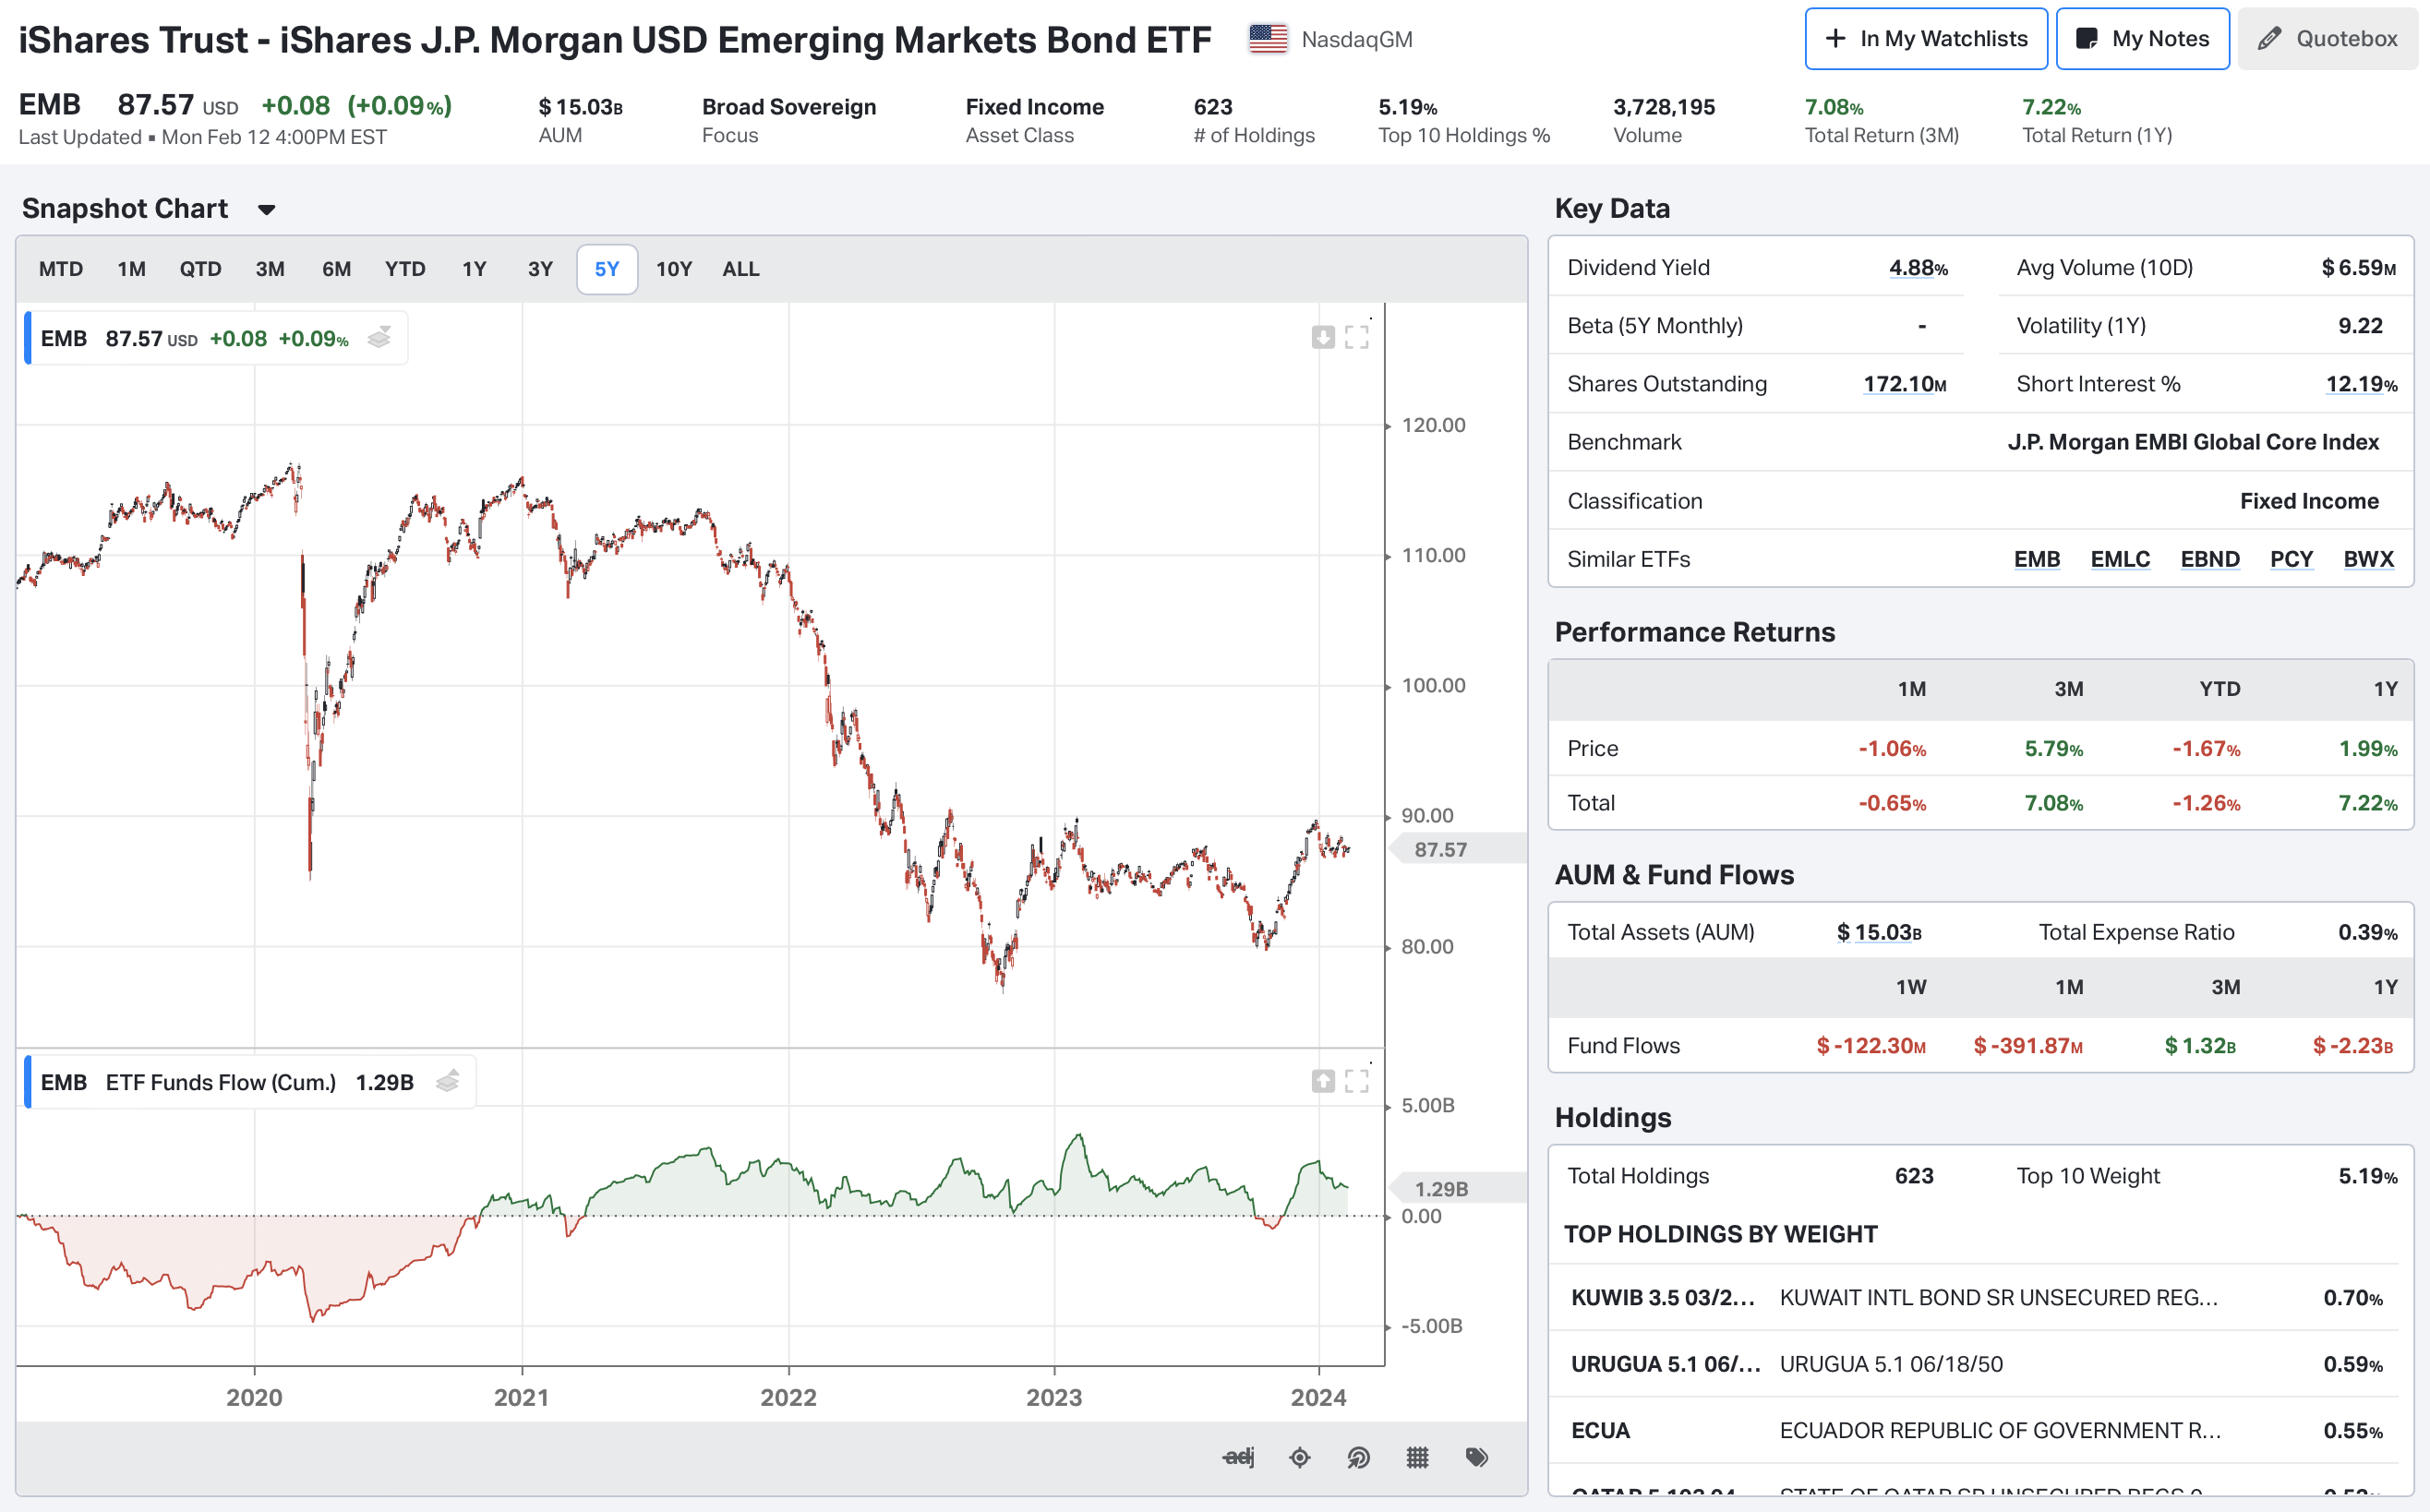Click the US flag icon near NasdaqGM
Image resolution: width=2430 pixels, height=1512 pixels.
pos(1268,39)
